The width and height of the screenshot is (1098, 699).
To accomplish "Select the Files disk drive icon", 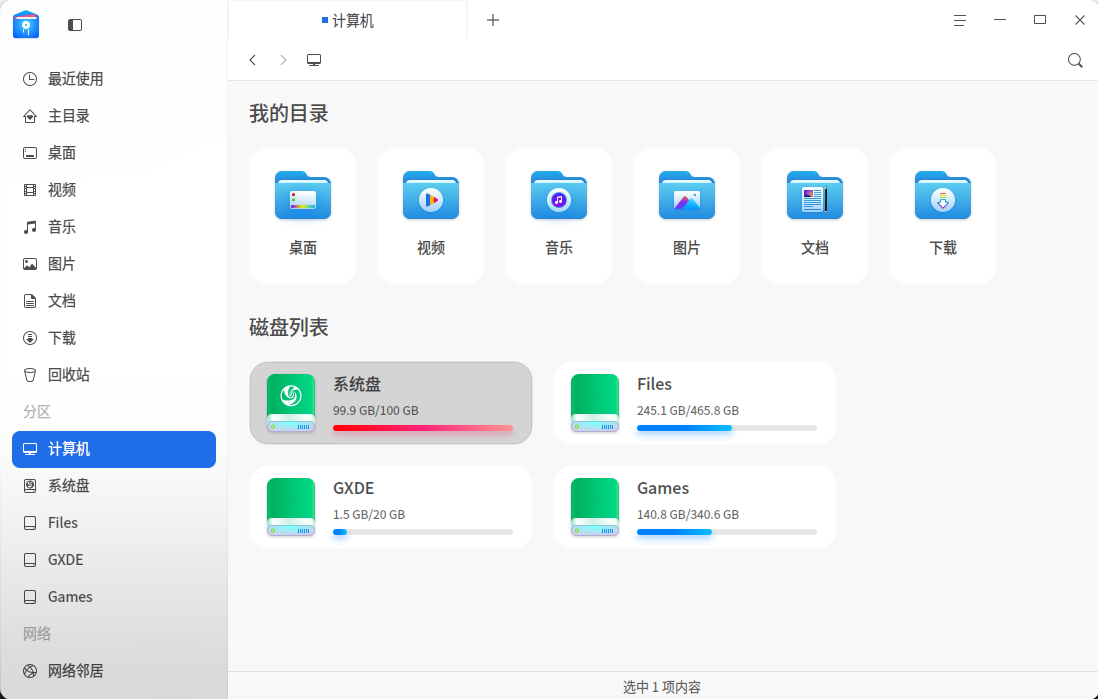I will (595, 403).
